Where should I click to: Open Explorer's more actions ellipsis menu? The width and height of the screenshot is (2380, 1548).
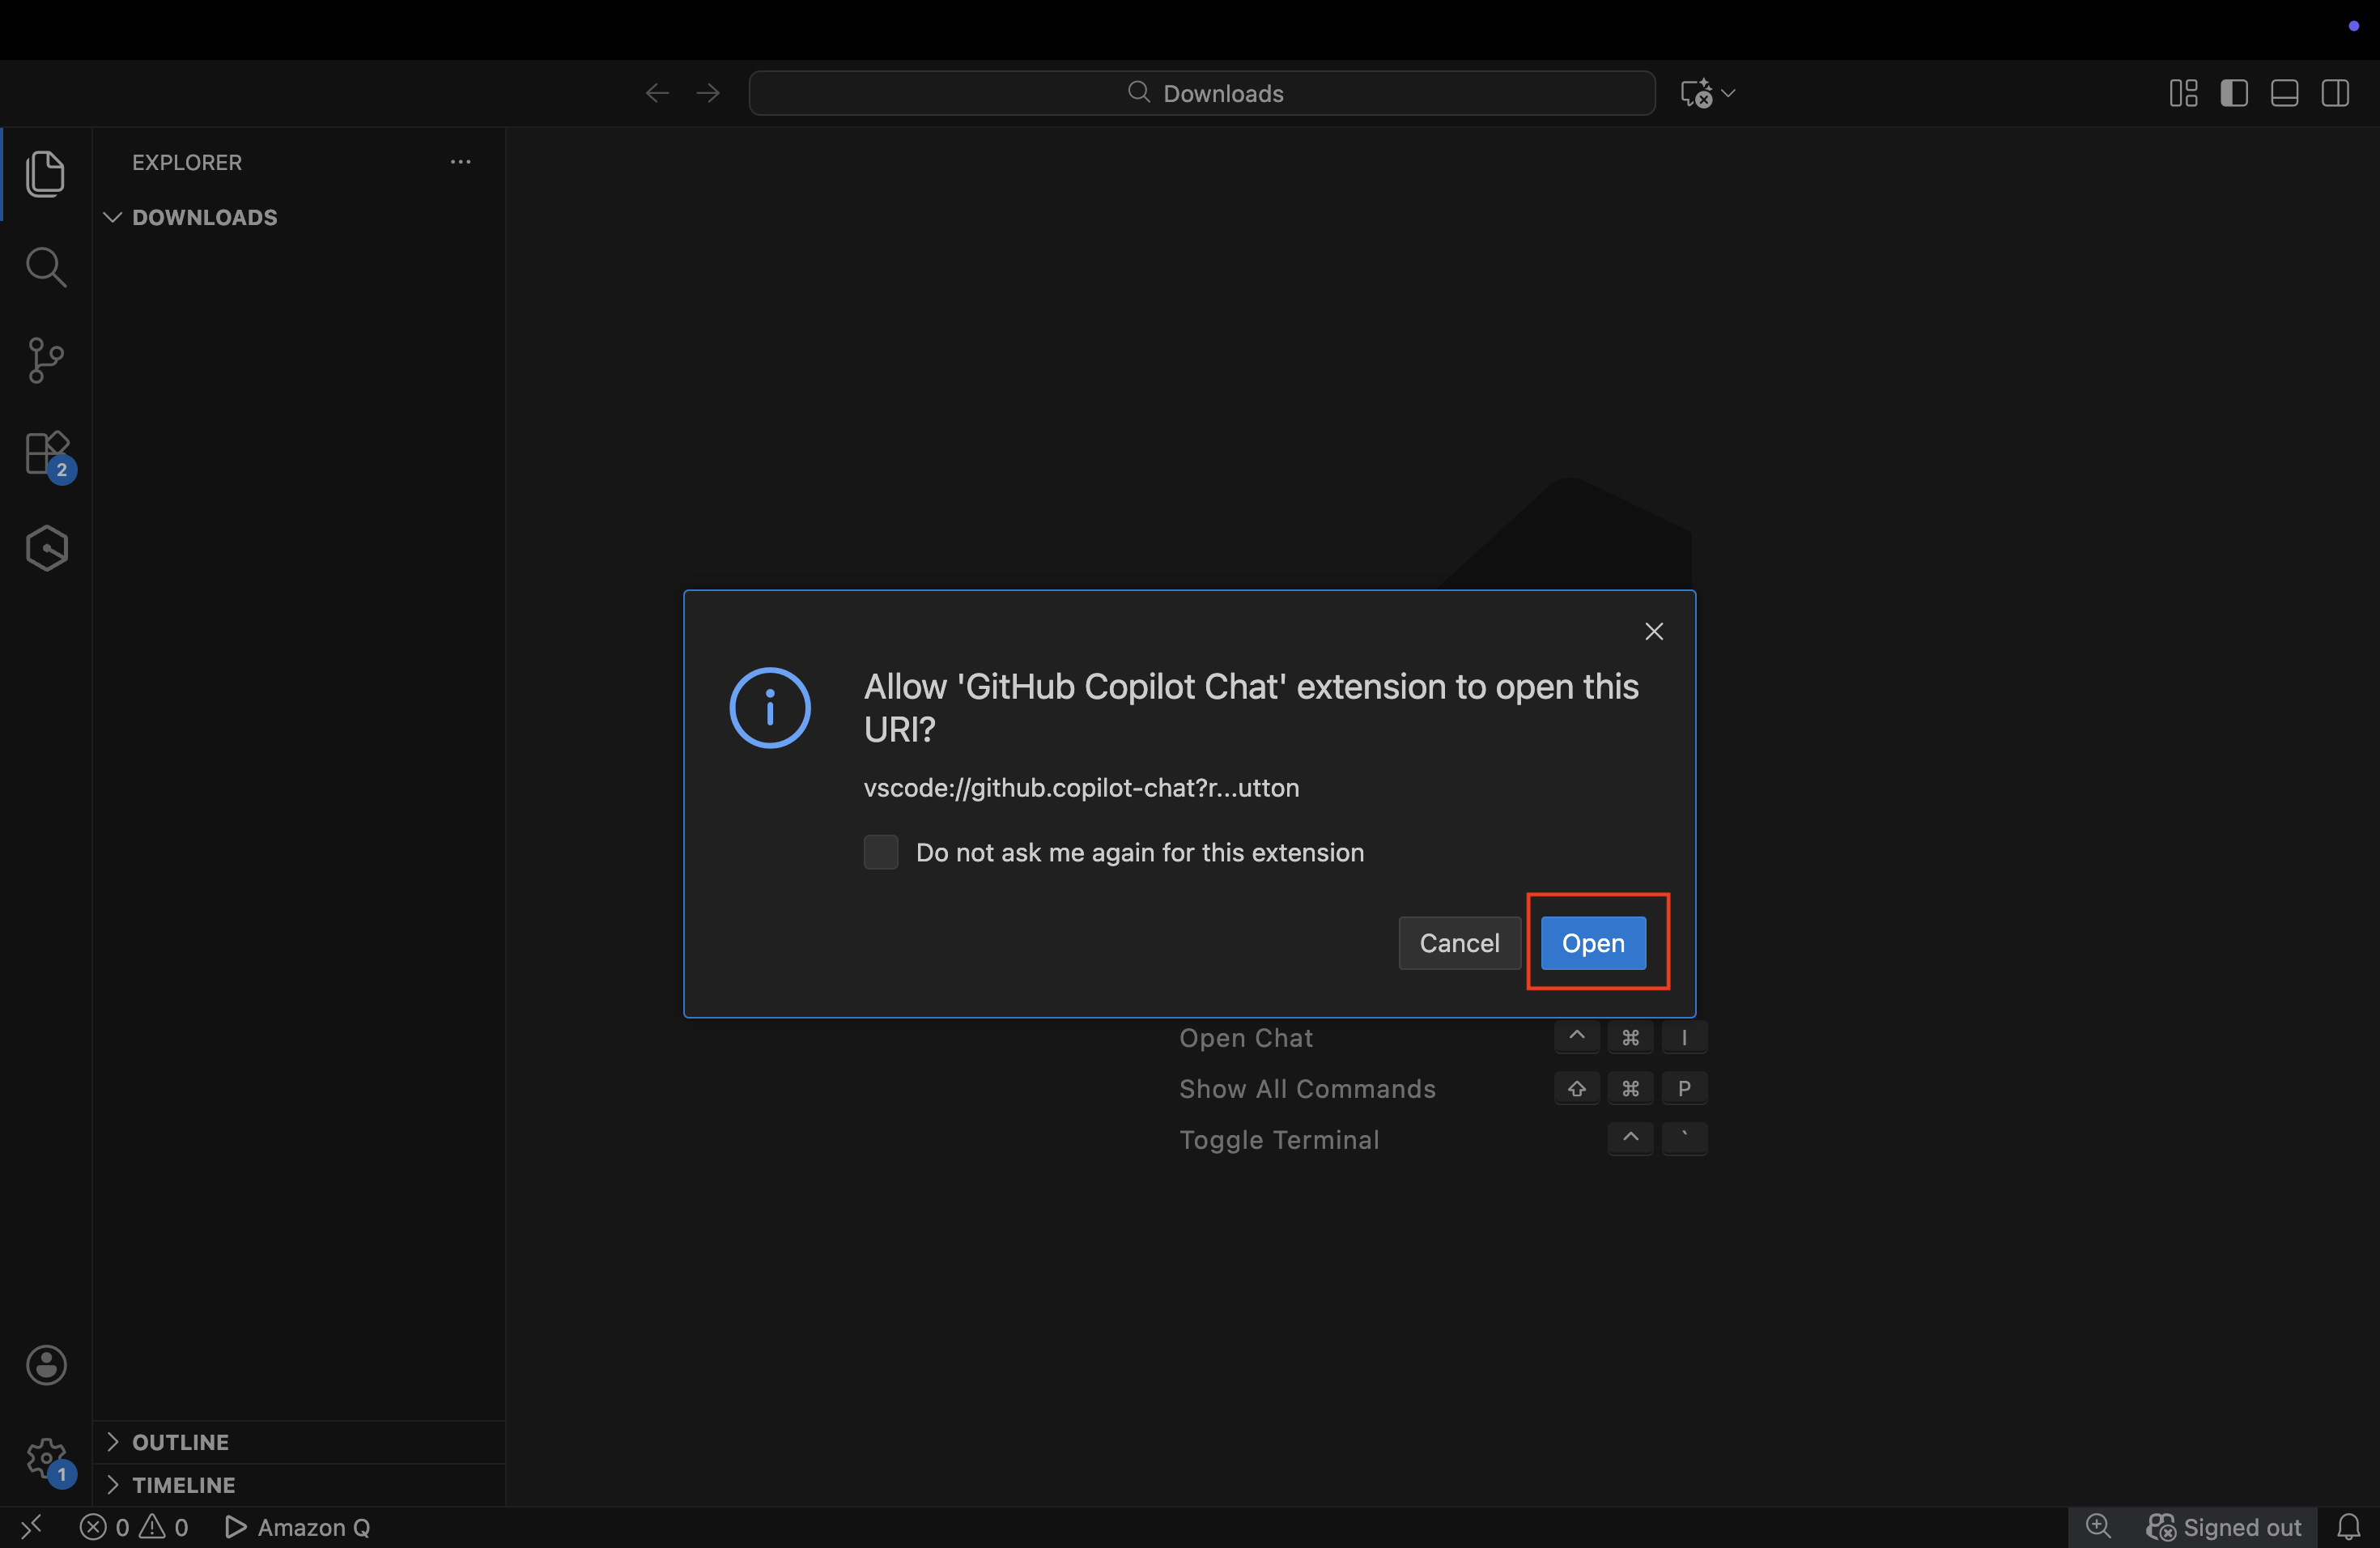[x=460, y=162]
